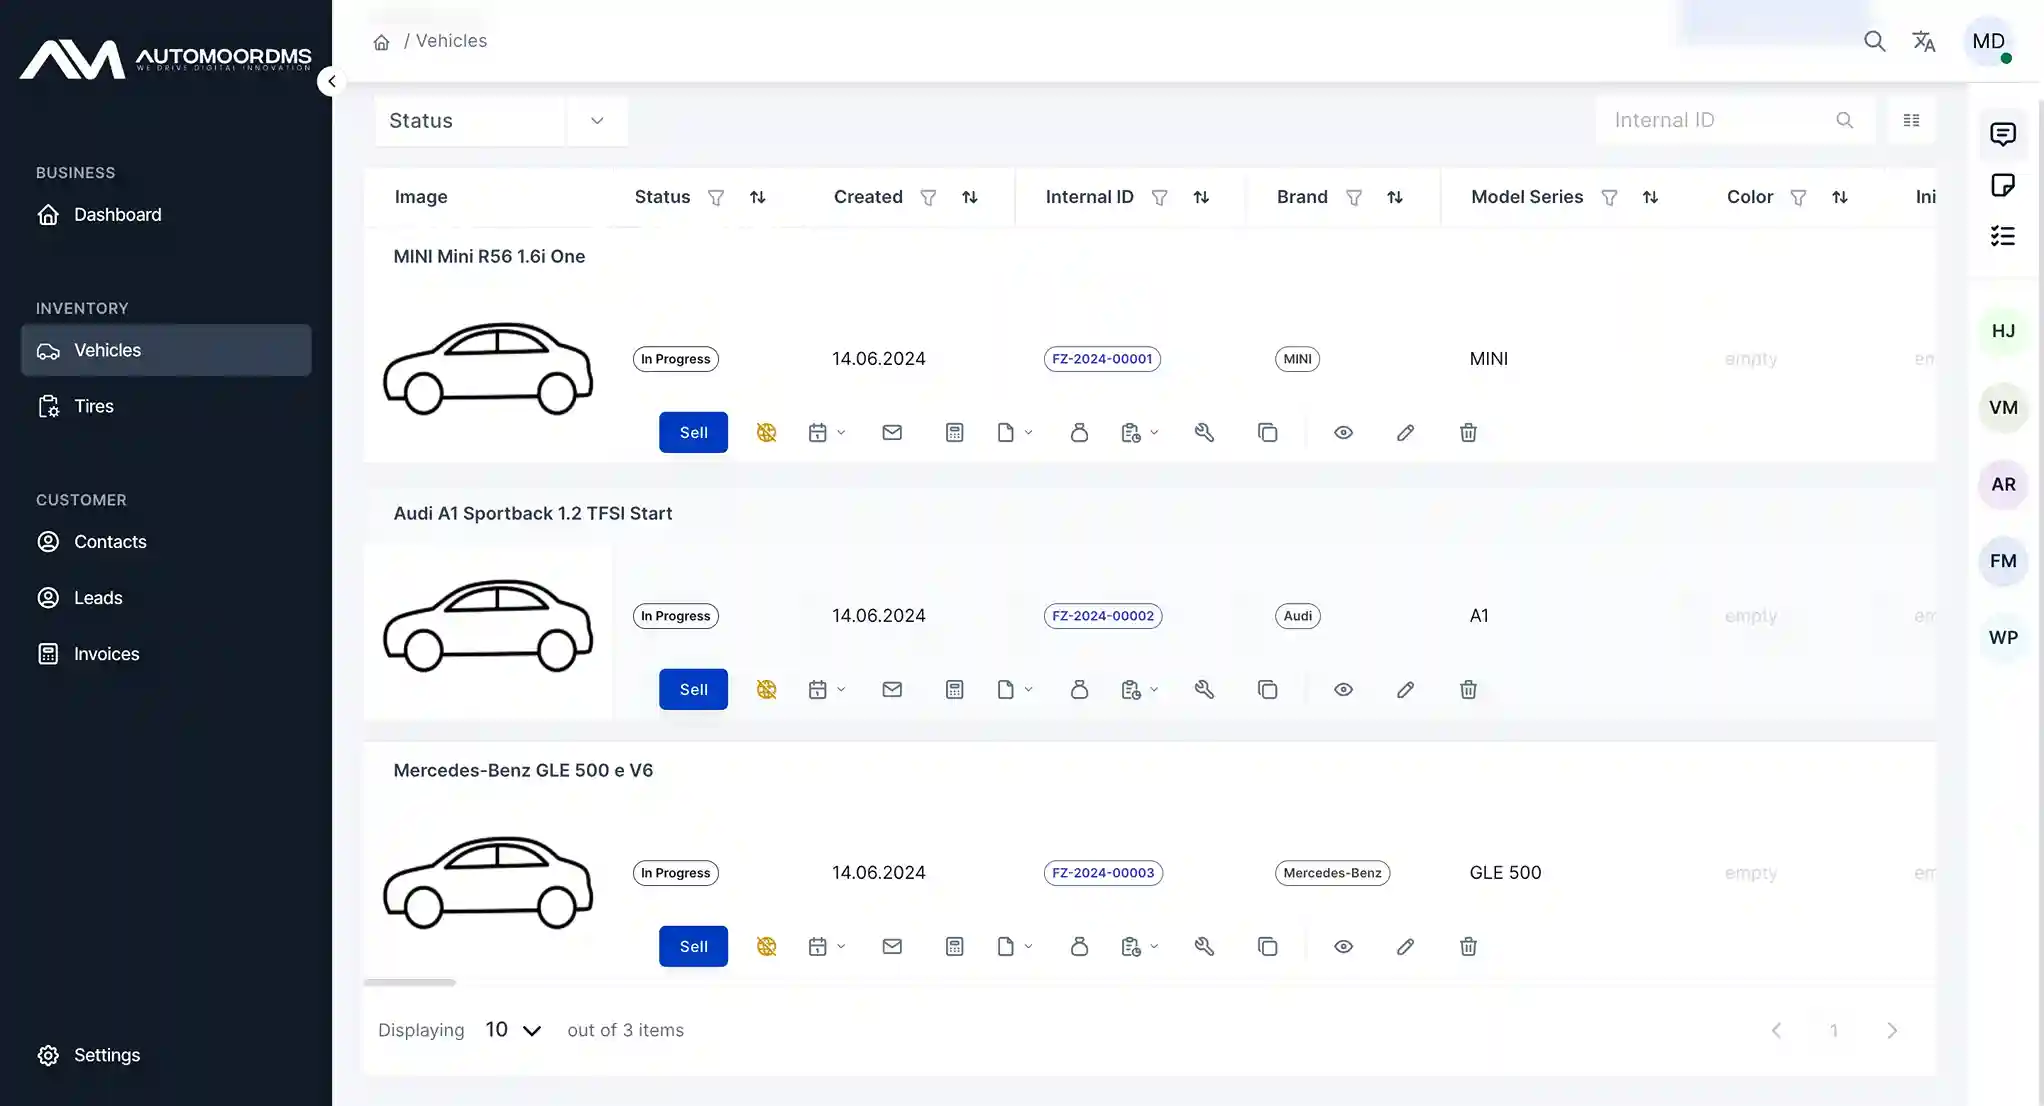Open Invoices in sidebar
Screen dimensions: 2044x1106
click(x=166, y=653)
